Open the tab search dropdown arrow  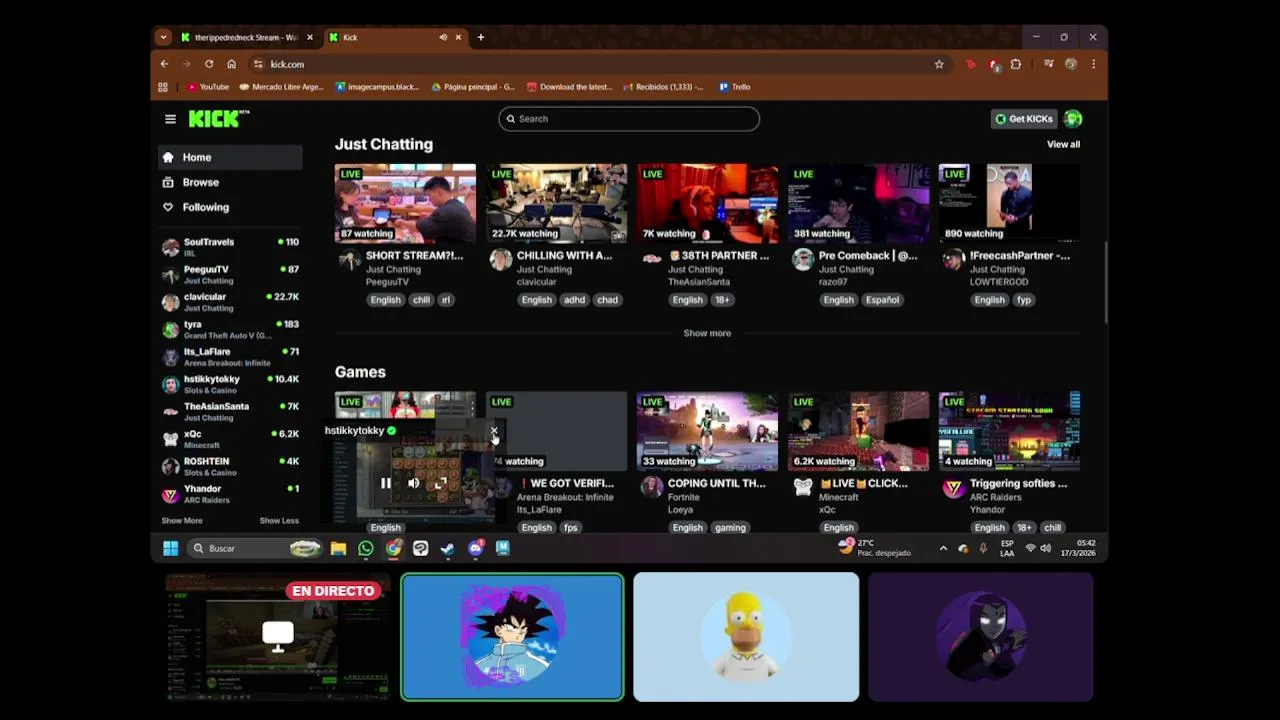[163, 38]
